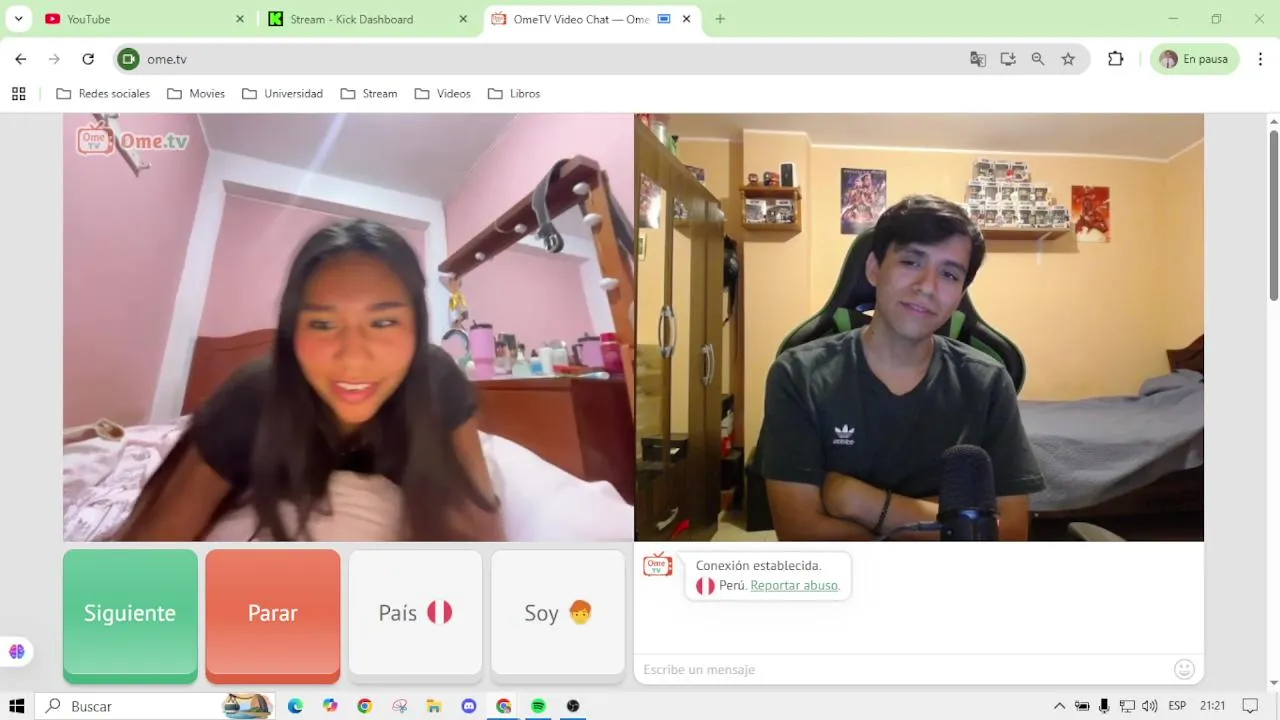
Task: Open the Snipping Tool icon in taskbar
Action: [x=400, y=706]
